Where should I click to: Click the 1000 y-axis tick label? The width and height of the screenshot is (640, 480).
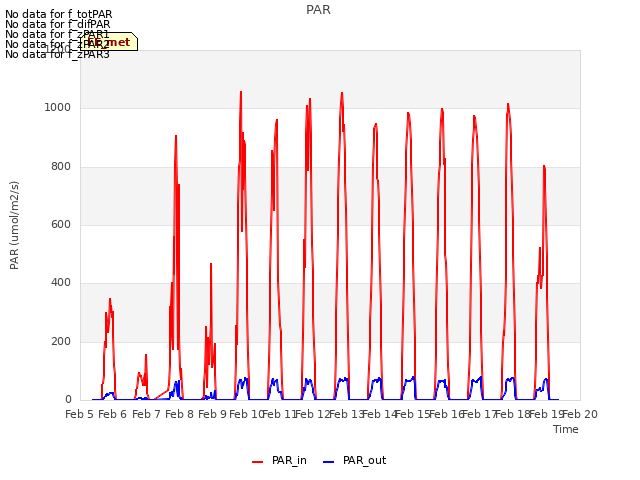(x=58, y=107)
